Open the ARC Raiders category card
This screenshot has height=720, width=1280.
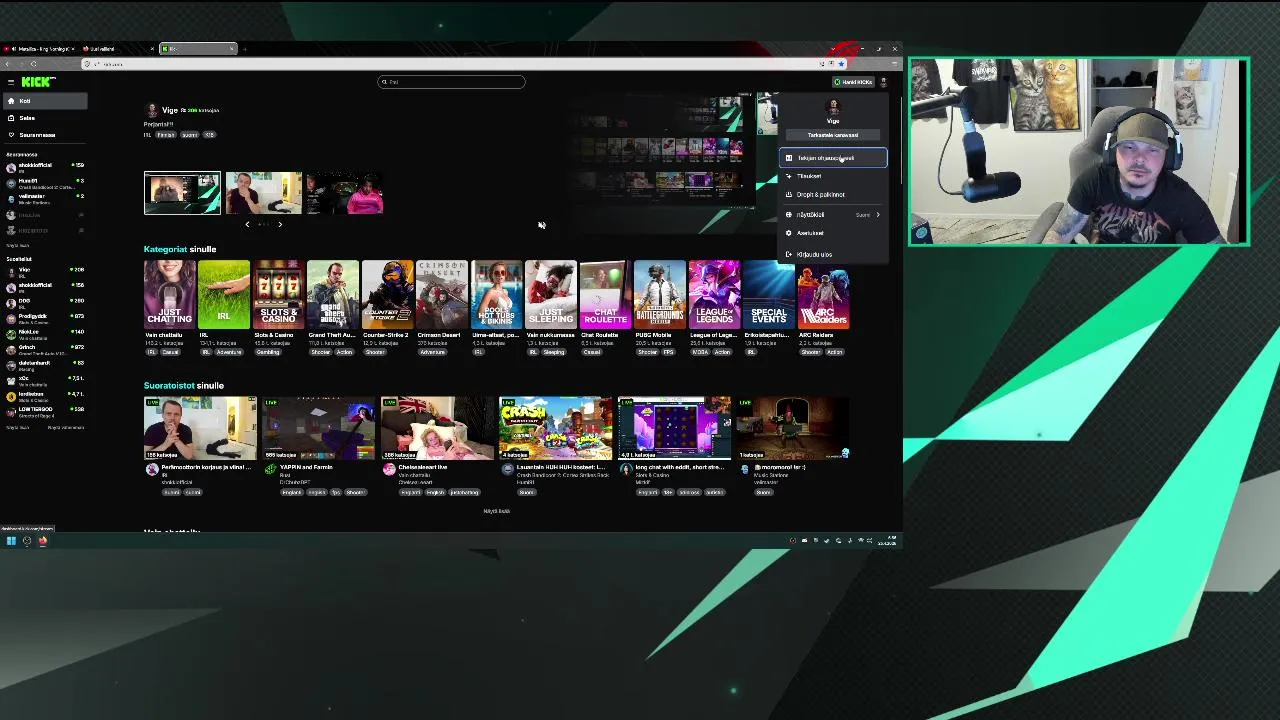[823, 294]
